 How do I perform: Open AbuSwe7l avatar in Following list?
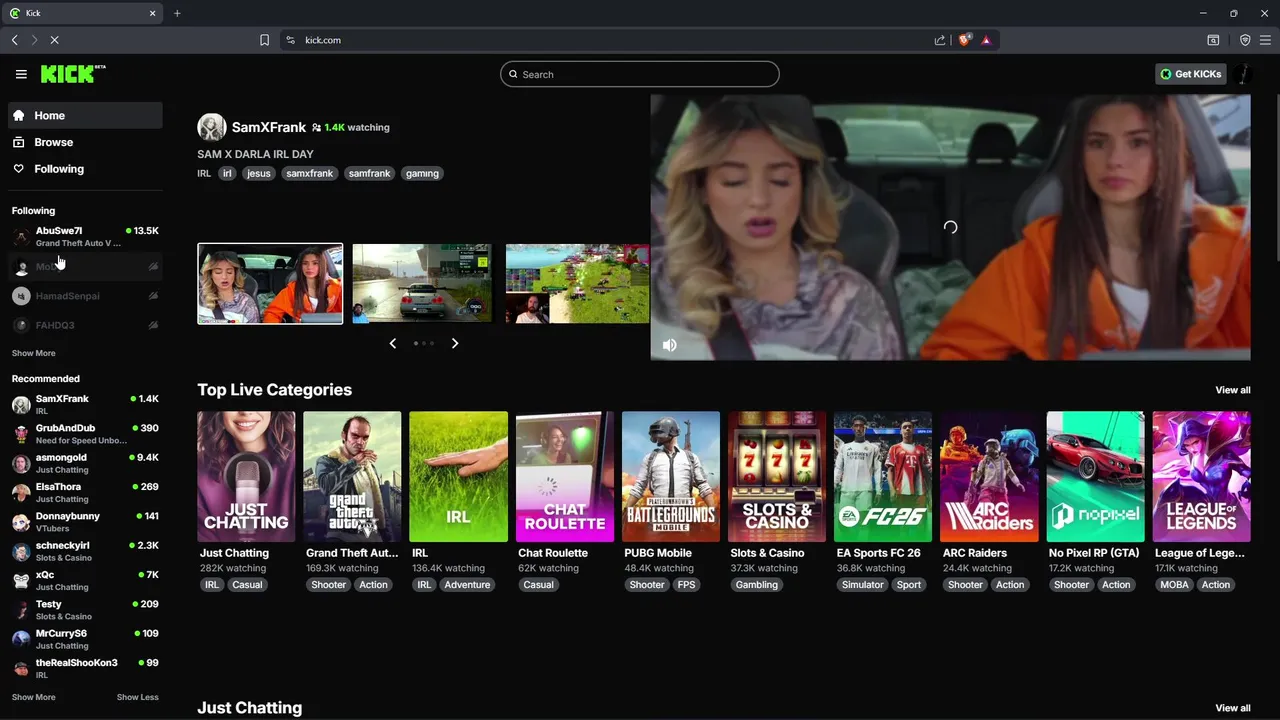(21, 236)
